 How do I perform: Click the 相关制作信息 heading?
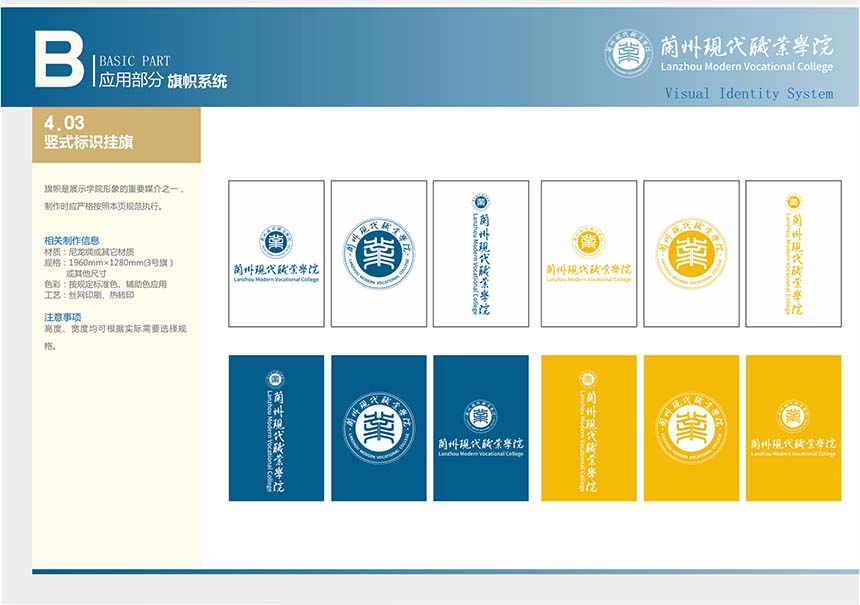point(72,240)
